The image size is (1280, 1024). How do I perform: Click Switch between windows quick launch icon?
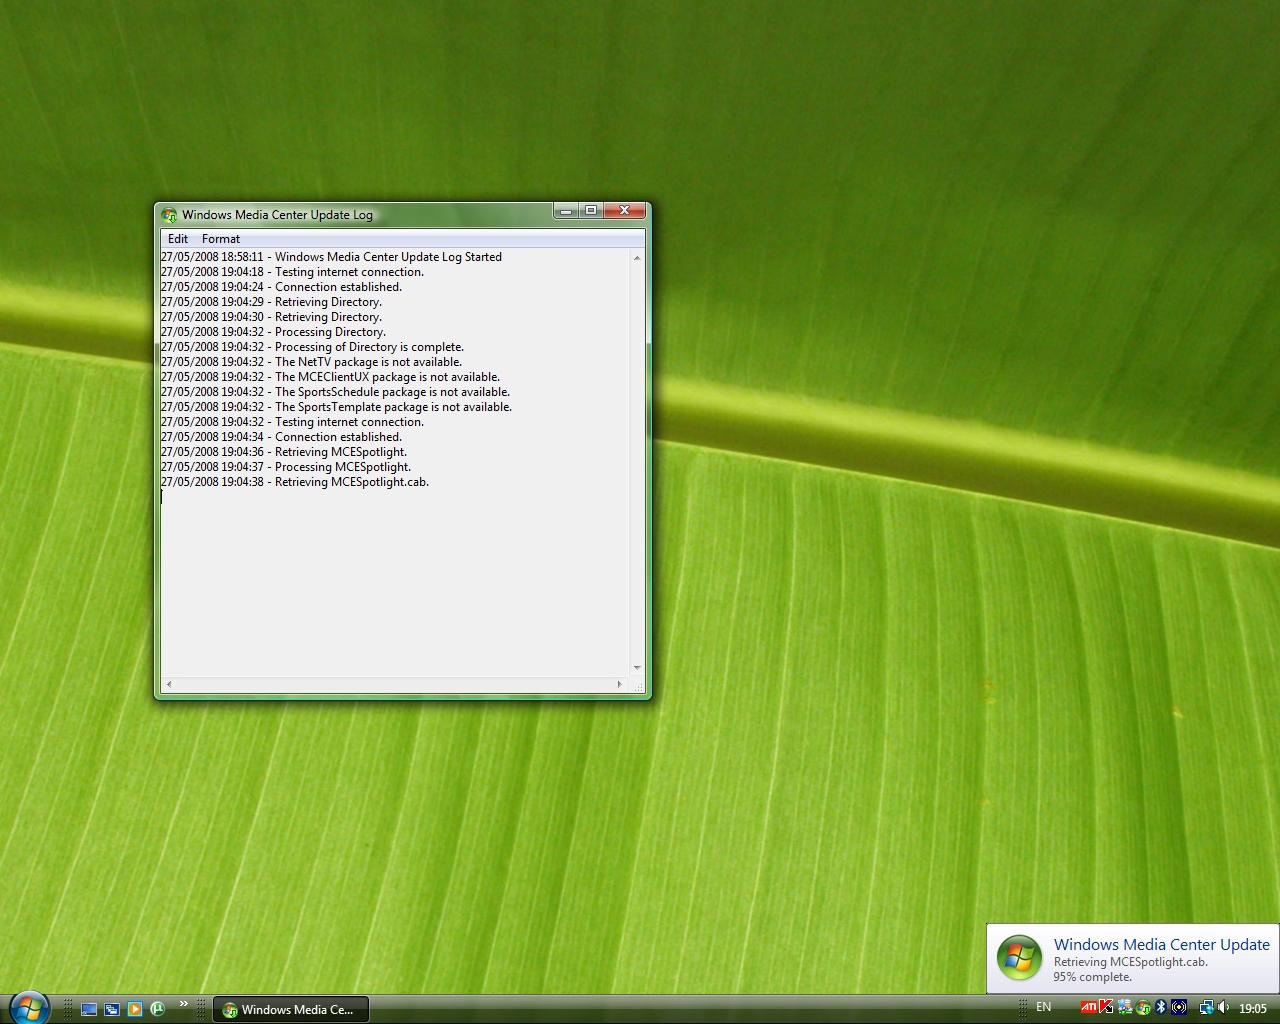pos(112,1009)
